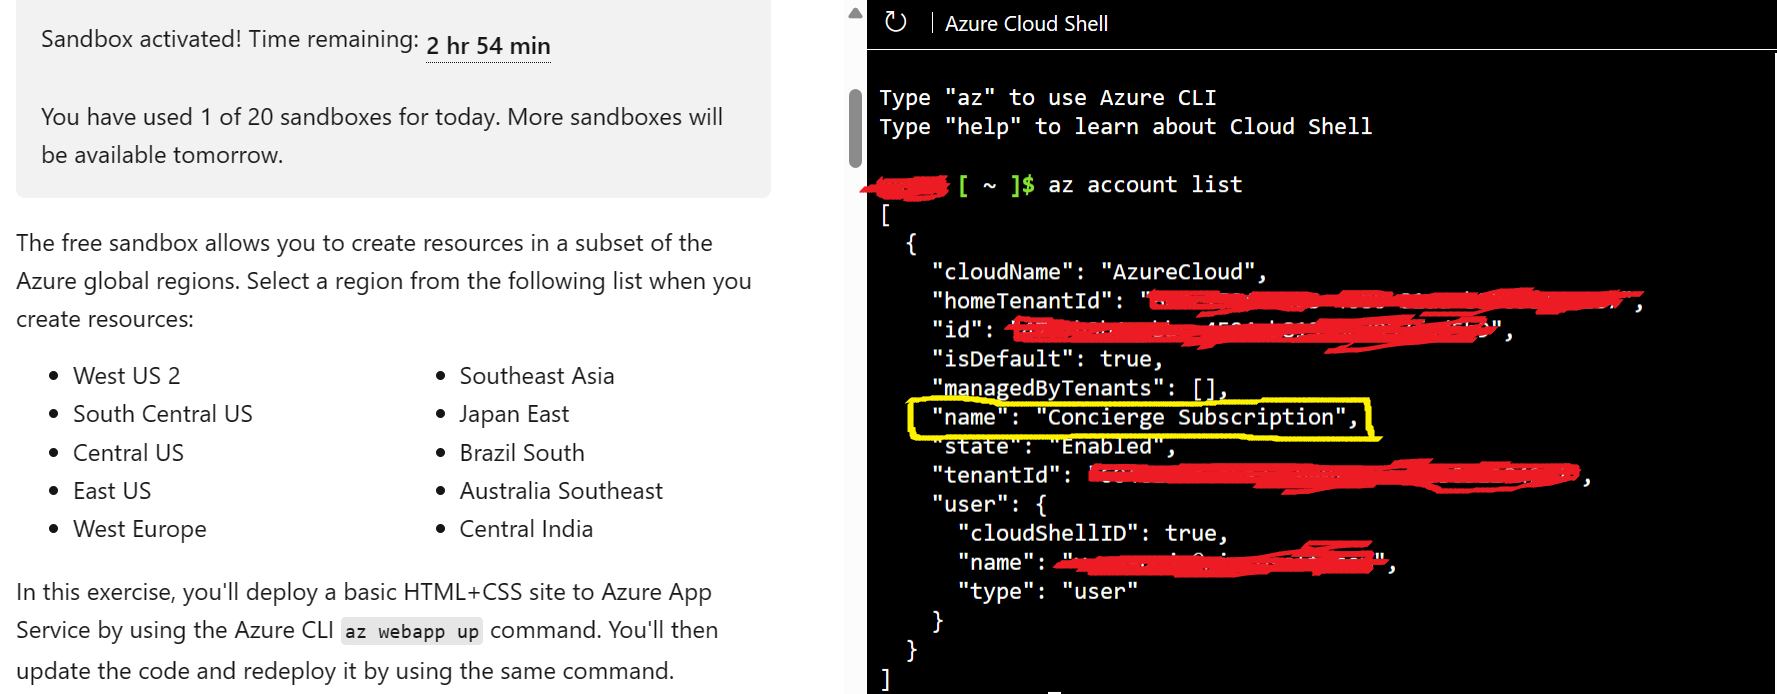
Task: Click the "cloudName": "AzureCloud" line
Action: (1099, 272)
